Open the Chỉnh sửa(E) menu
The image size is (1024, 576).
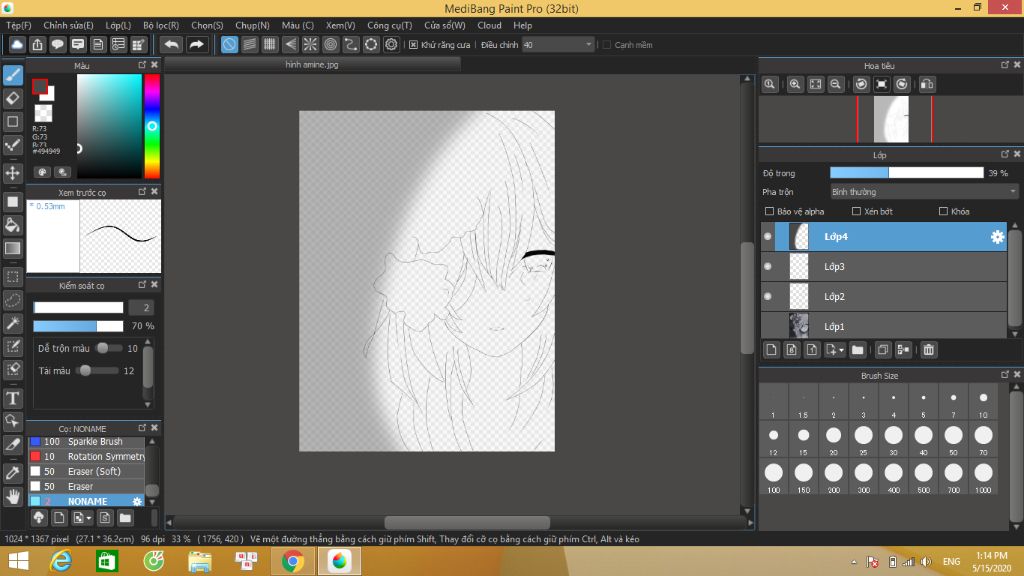[69, 25]
